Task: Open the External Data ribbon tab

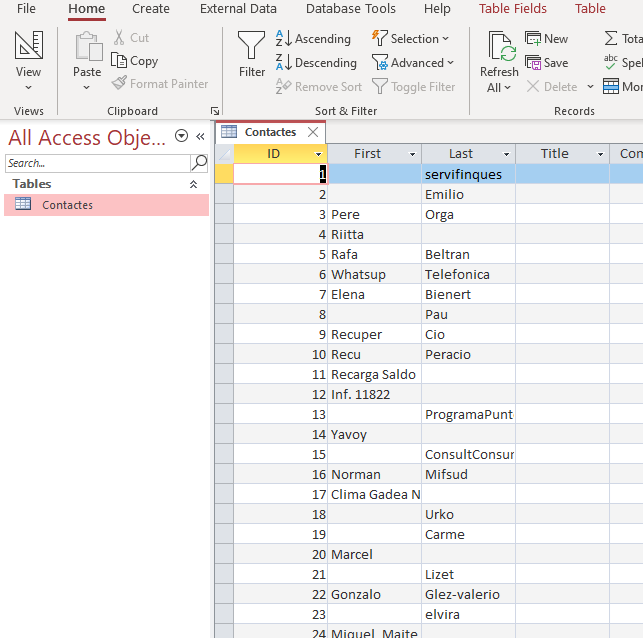Action: pyautogui.click(x=238, y=9)
